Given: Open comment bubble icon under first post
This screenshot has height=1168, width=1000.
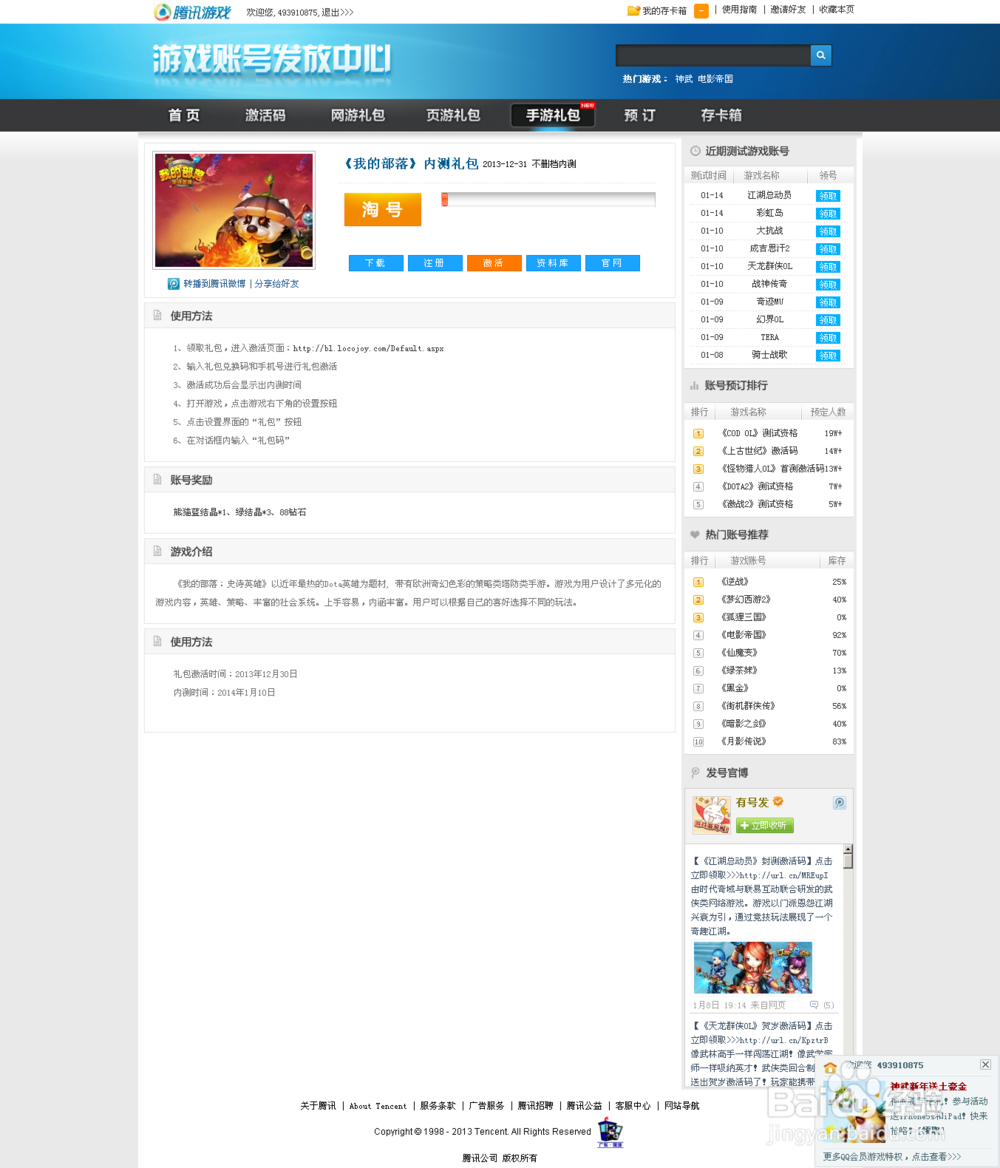Looking at the screenshot, I should [x=814, y=1005].
